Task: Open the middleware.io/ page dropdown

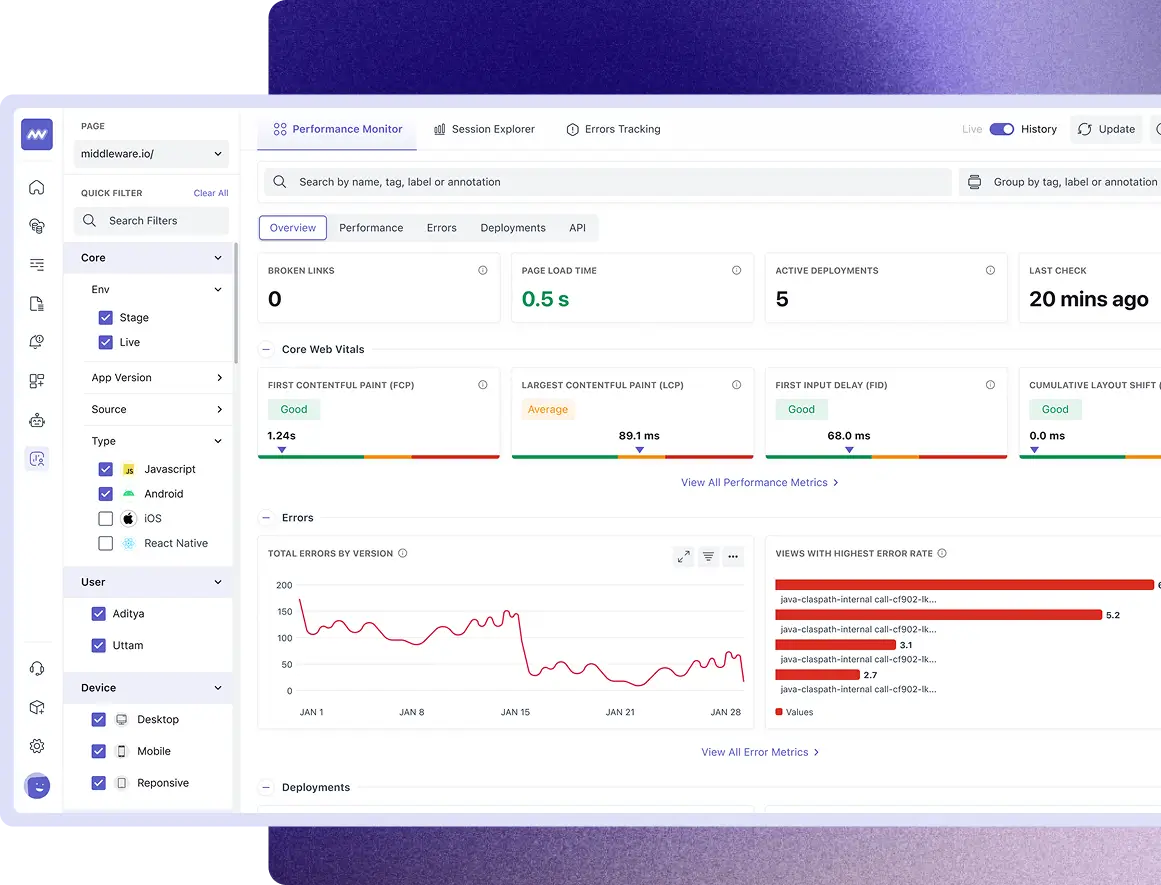Action: tap(152, 154)
